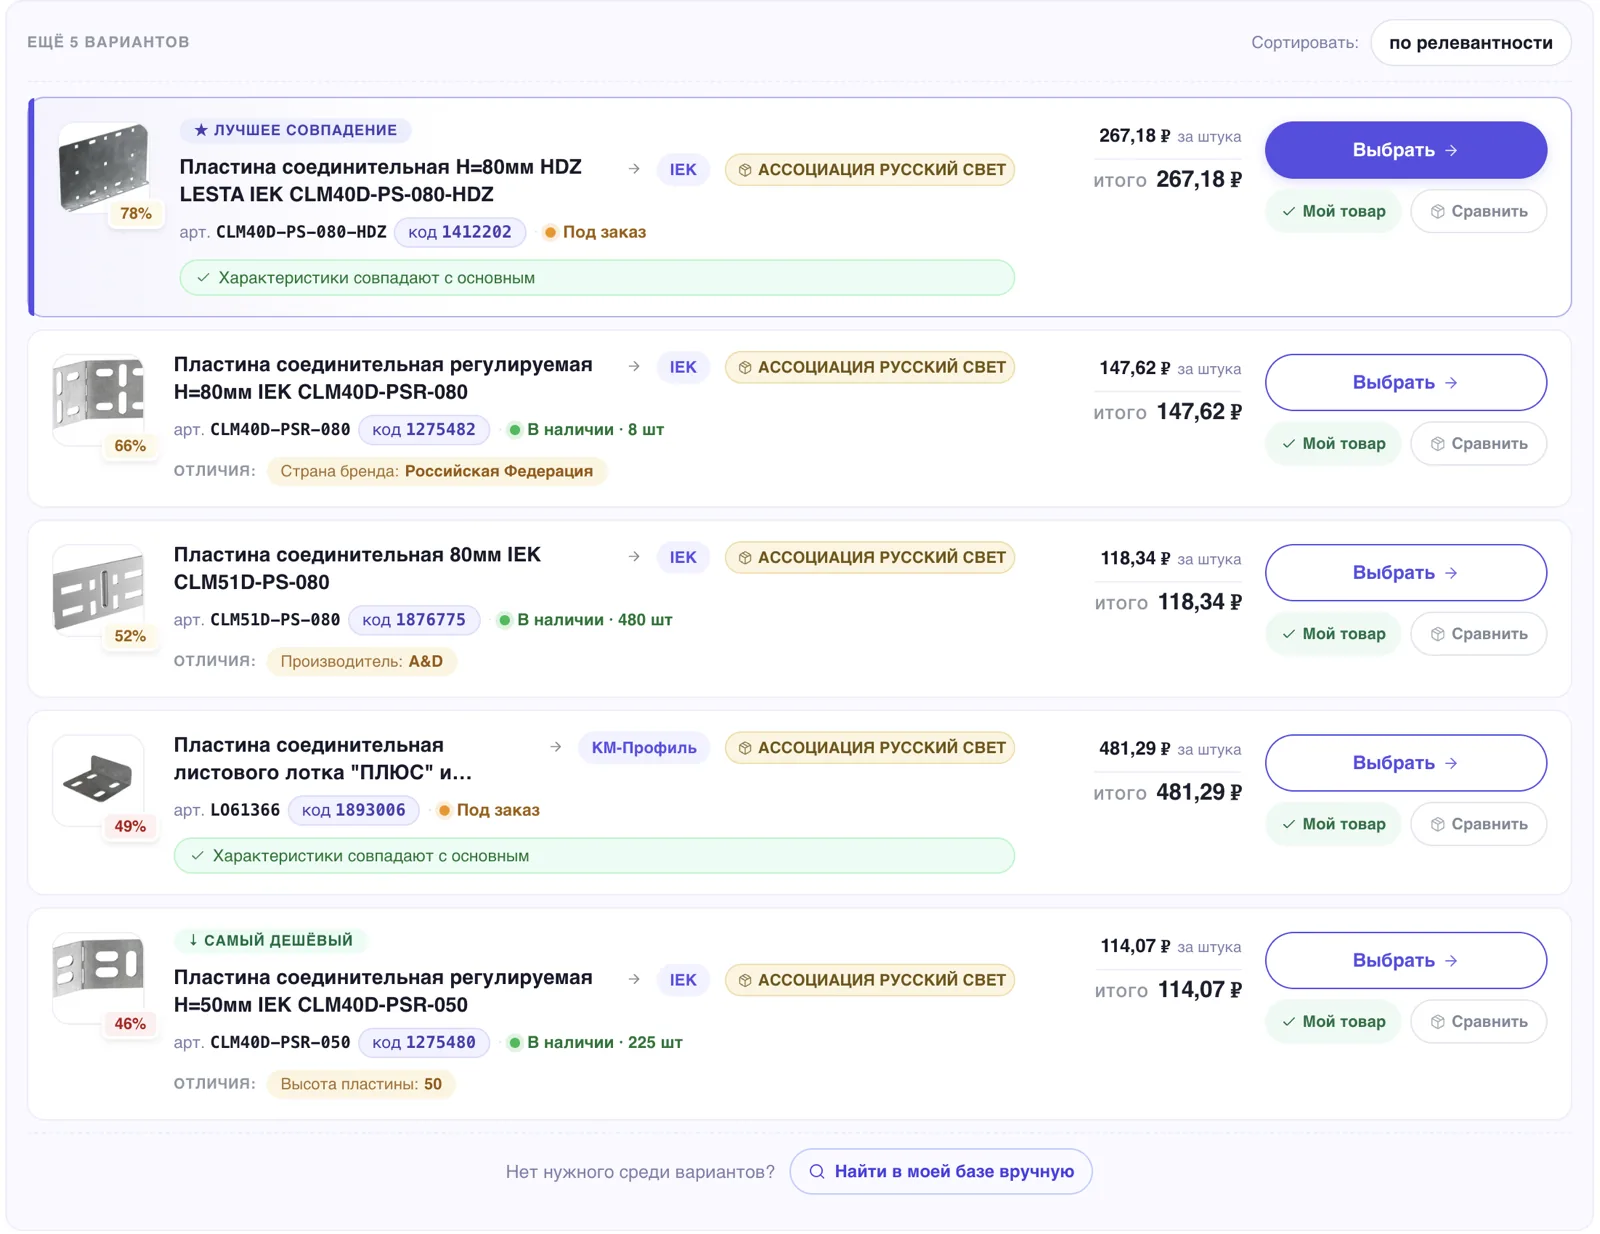
Task: Click arrow icon beside CLM40D-PSR-080 title
Action: (x=634, y=367)
